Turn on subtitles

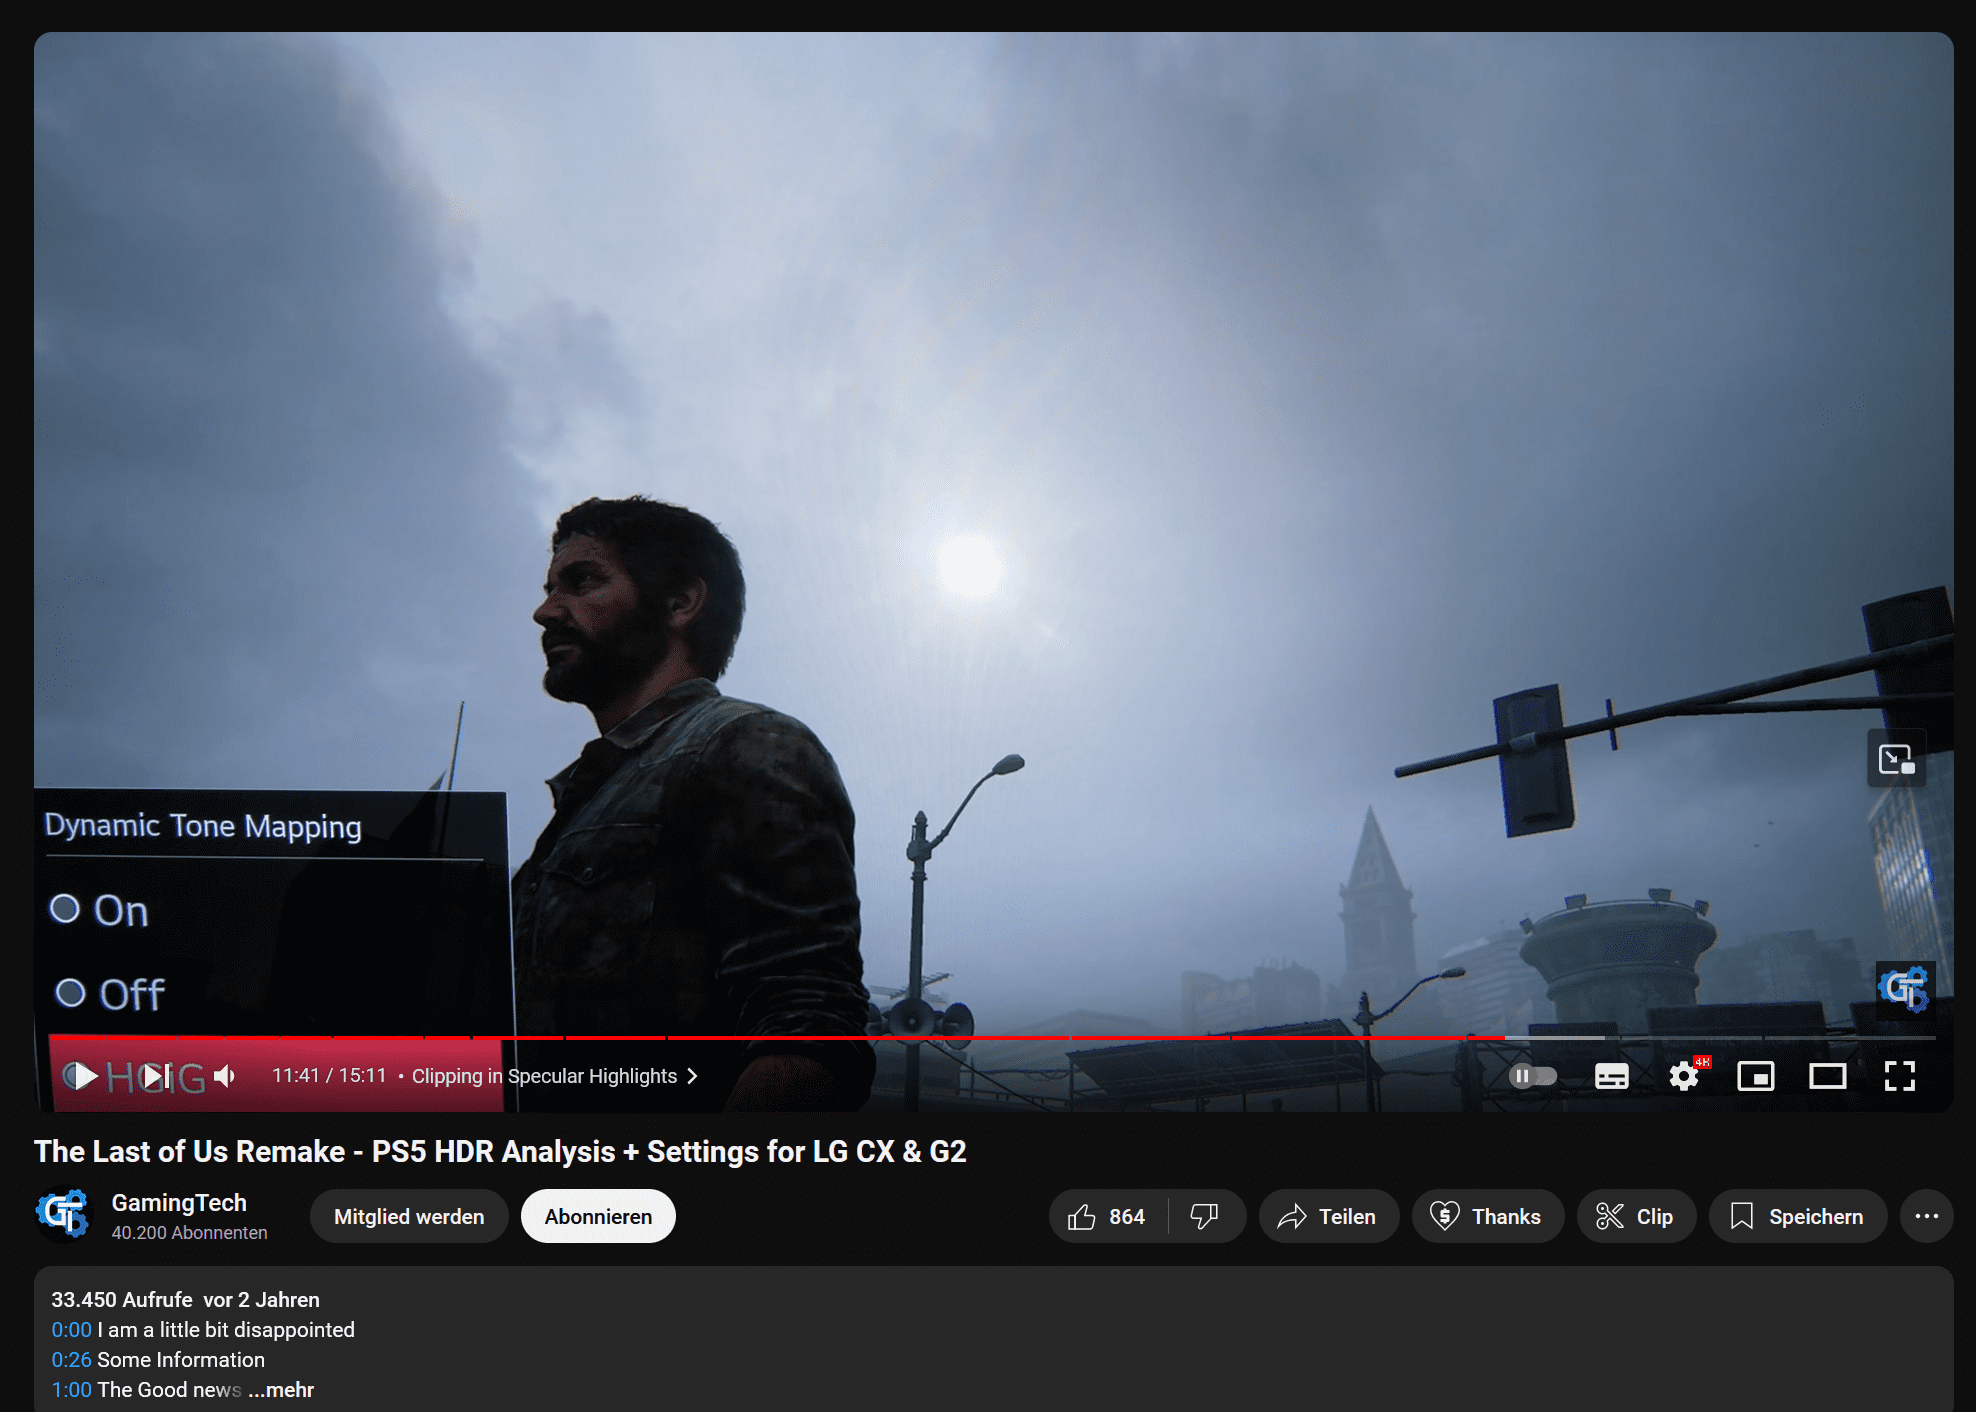pos(1612,1076)
